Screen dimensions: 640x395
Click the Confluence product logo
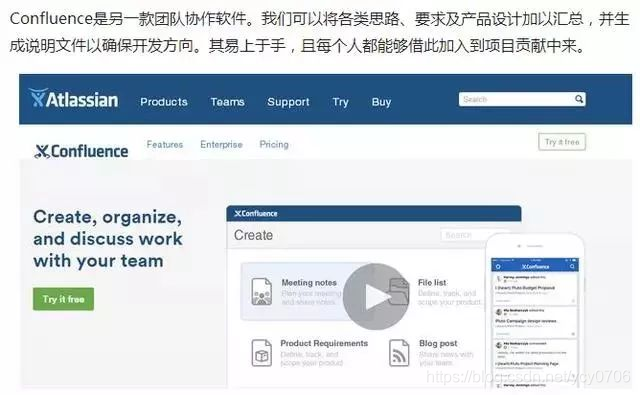click(81, 151)
